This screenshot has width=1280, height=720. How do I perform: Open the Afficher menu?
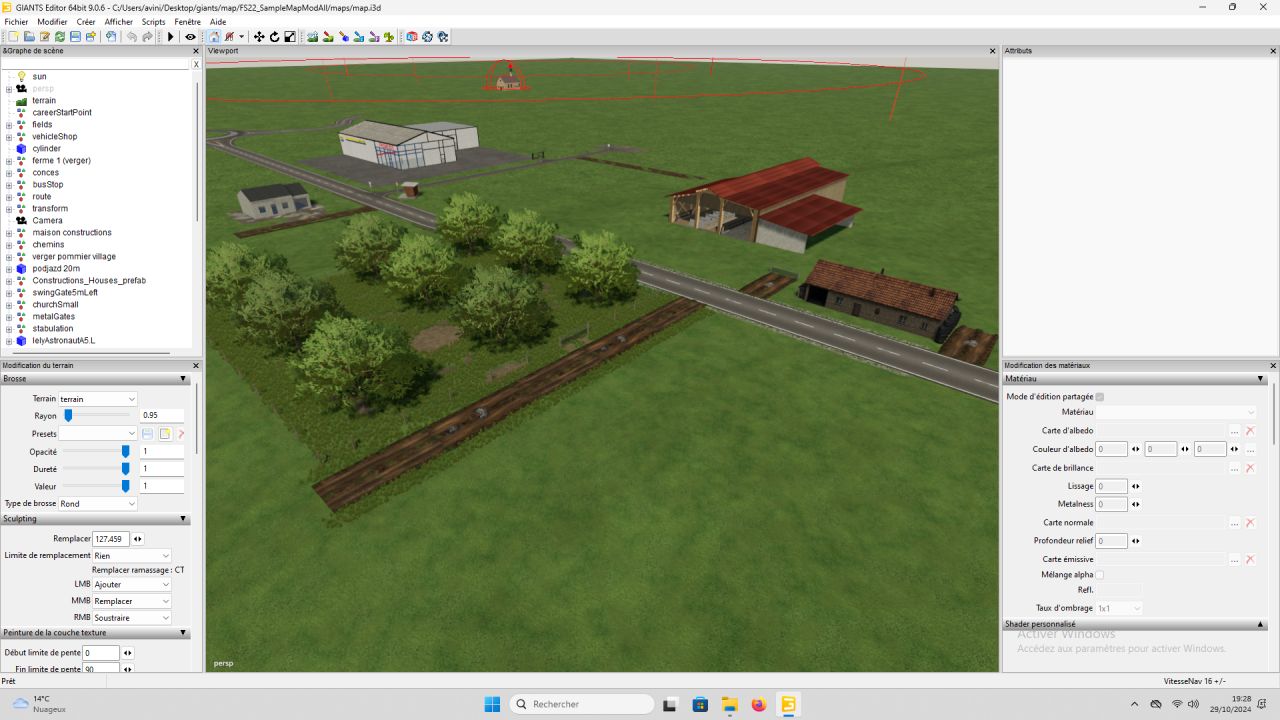119,21
